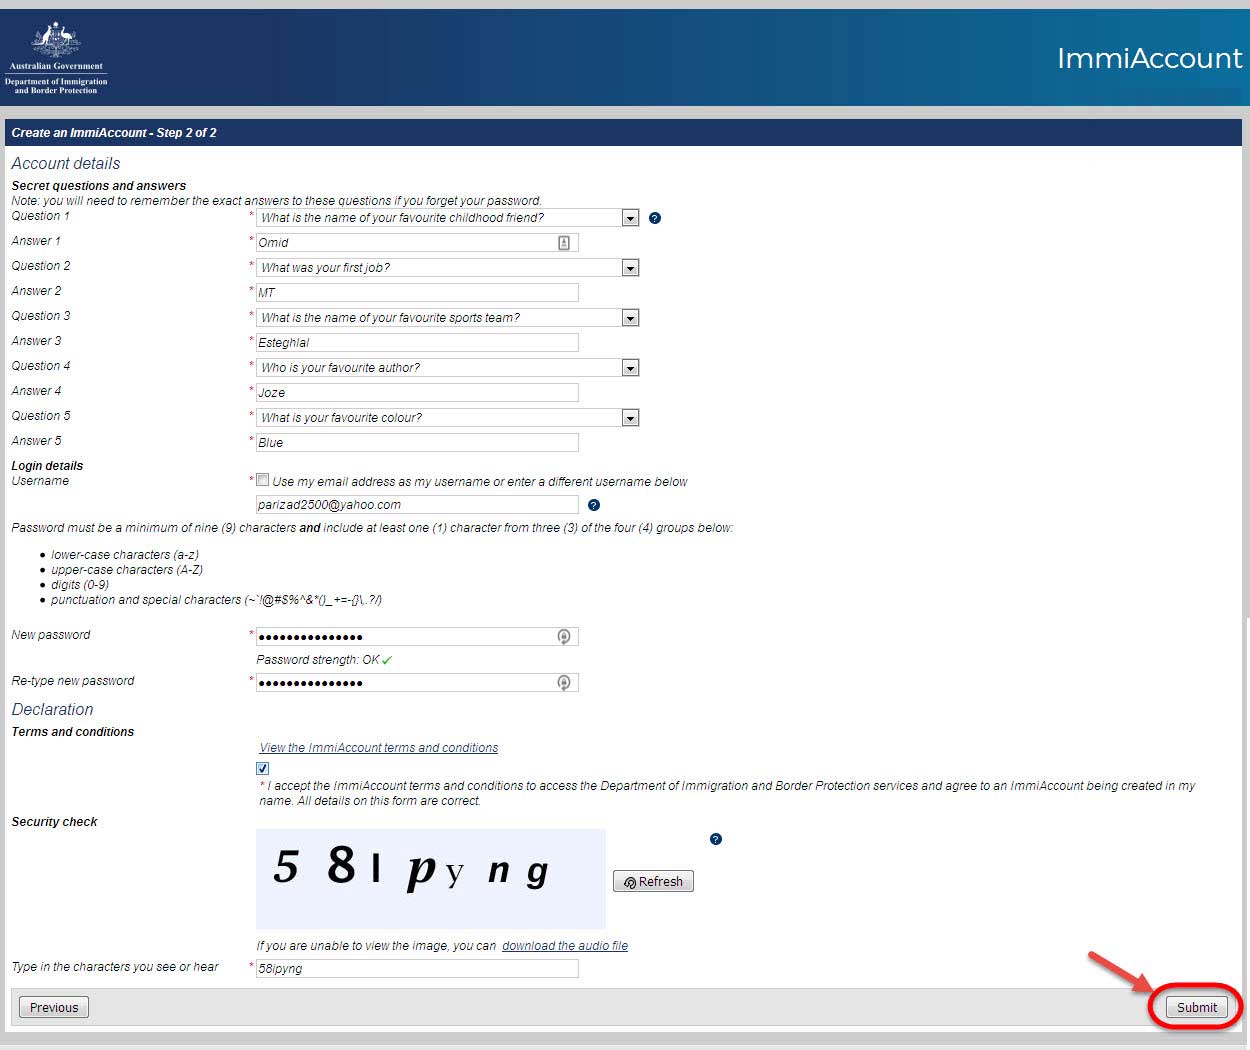This screenshot has height=1050, width=1250.
Task: Click download the audio file link
Action: 564,945
